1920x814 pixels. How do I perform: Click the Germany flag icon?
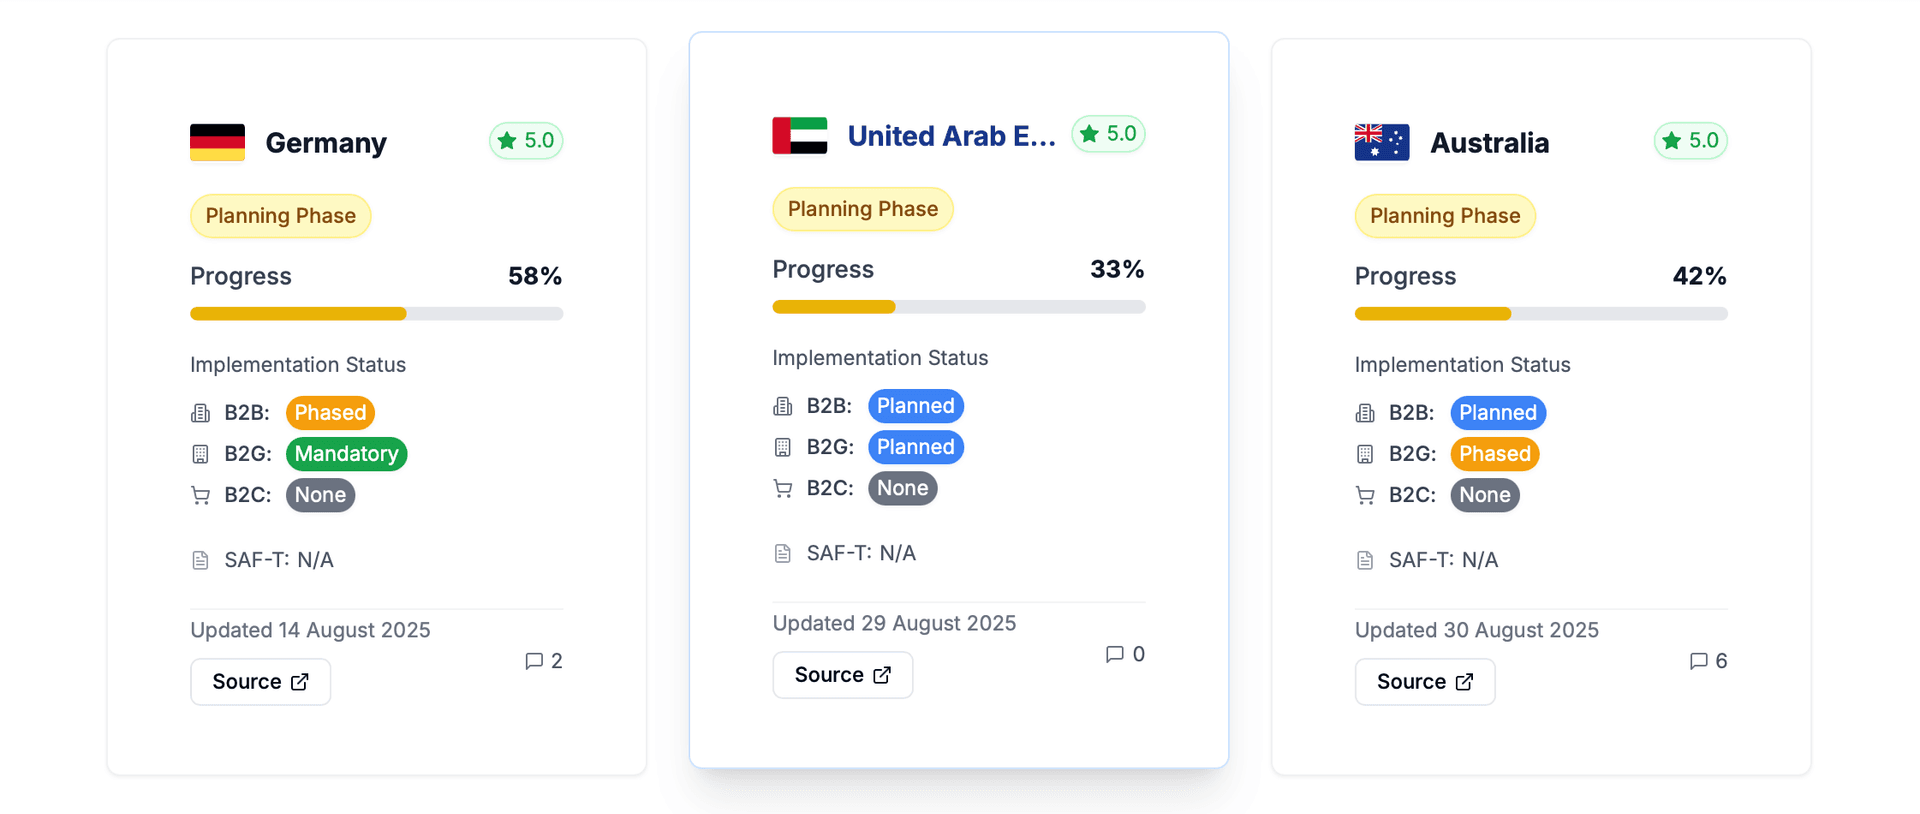[x=217, y=142]
